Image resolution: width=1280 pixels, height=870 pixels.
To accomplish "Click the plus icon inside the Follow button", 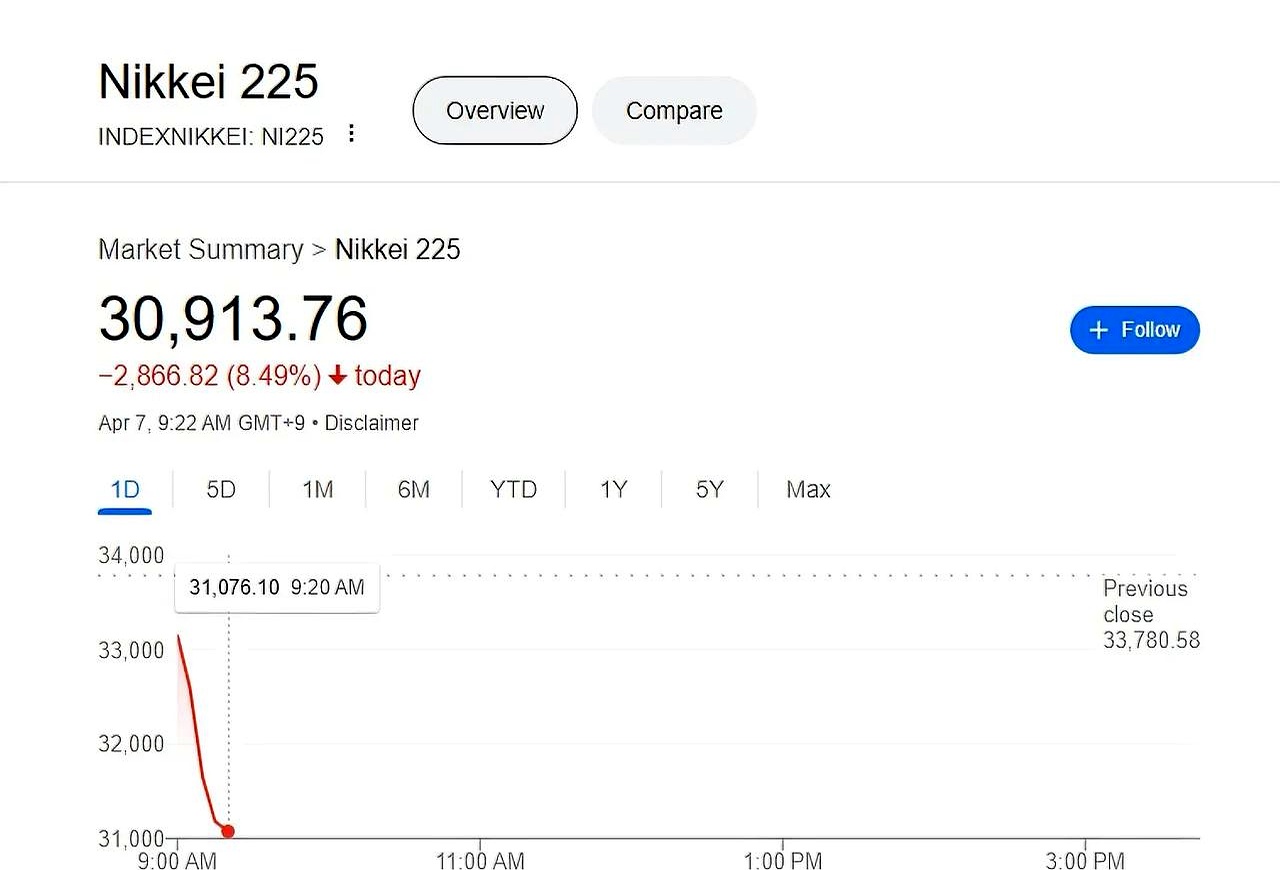I will coord(1098,330).
